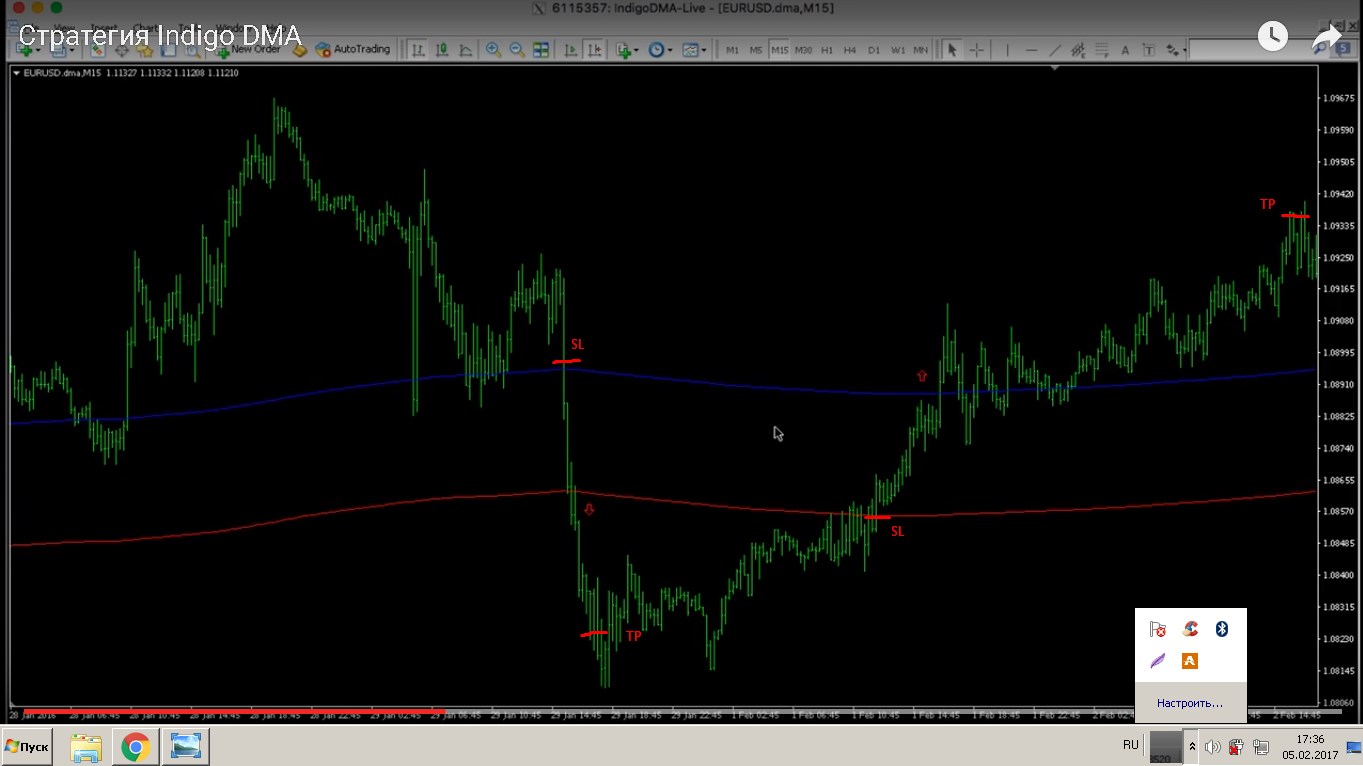Open the indicators list dropdown

pos(627,50)
